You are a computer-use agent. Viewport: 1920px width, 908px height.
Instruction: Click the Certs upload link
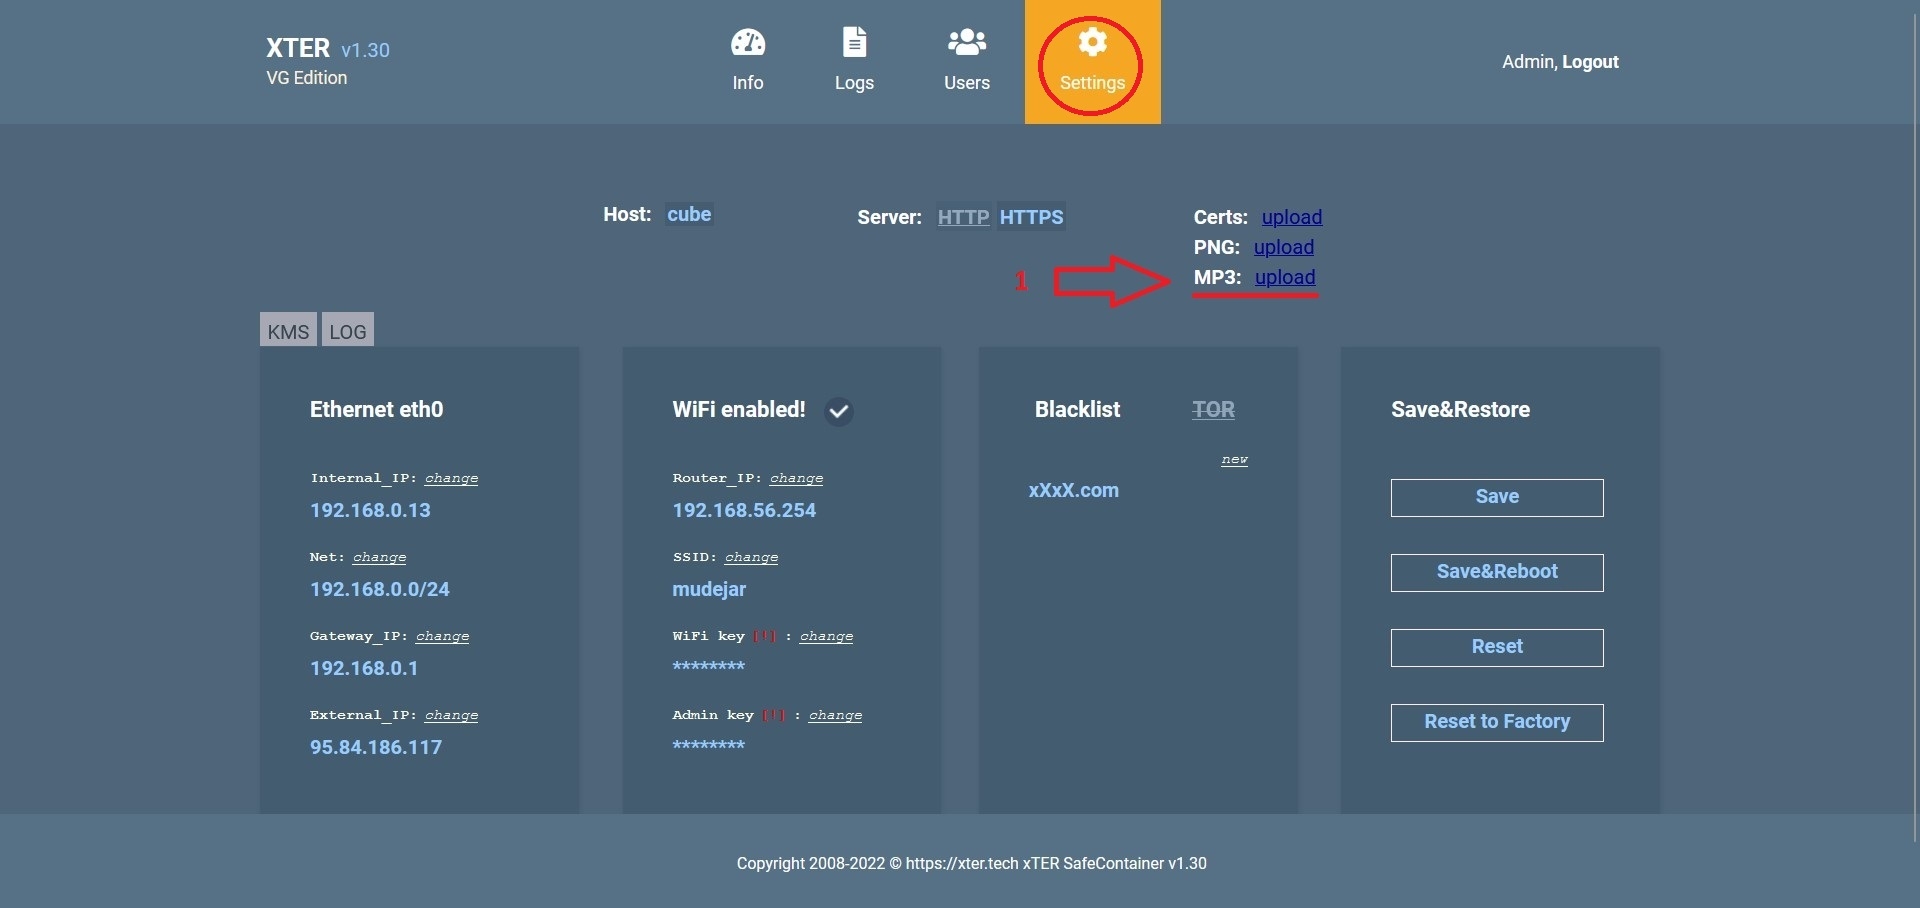click(x=1291, y=217)
